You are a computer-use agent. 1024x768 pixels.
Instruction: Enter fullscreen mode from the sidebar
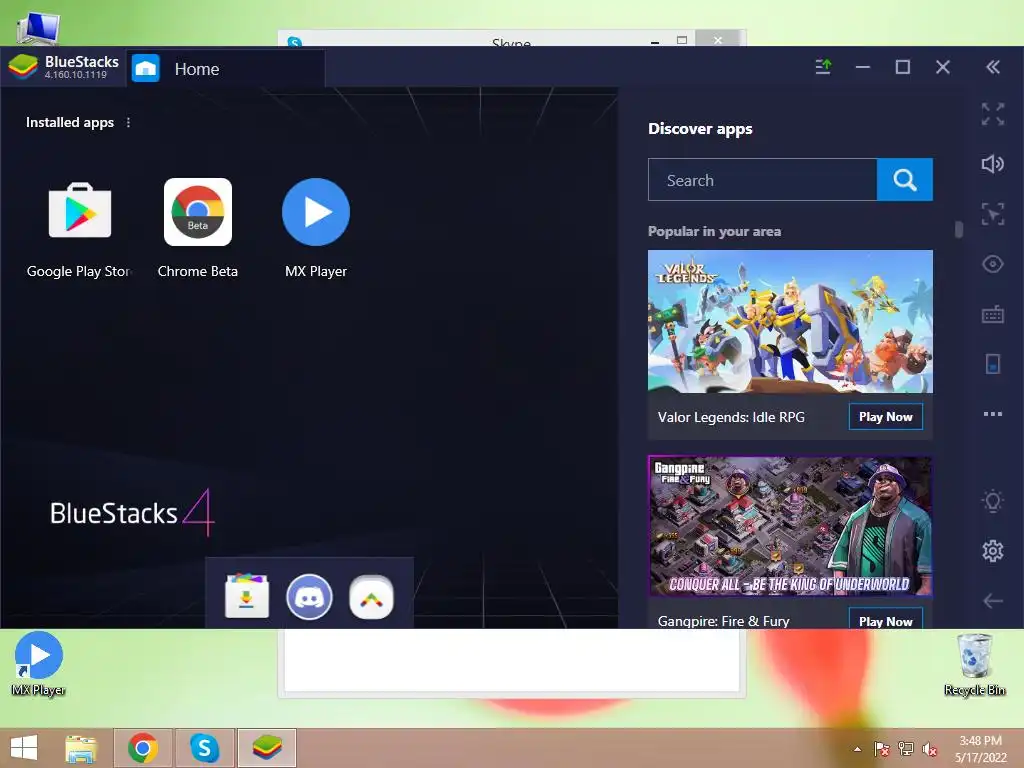[x=993, y=114]
